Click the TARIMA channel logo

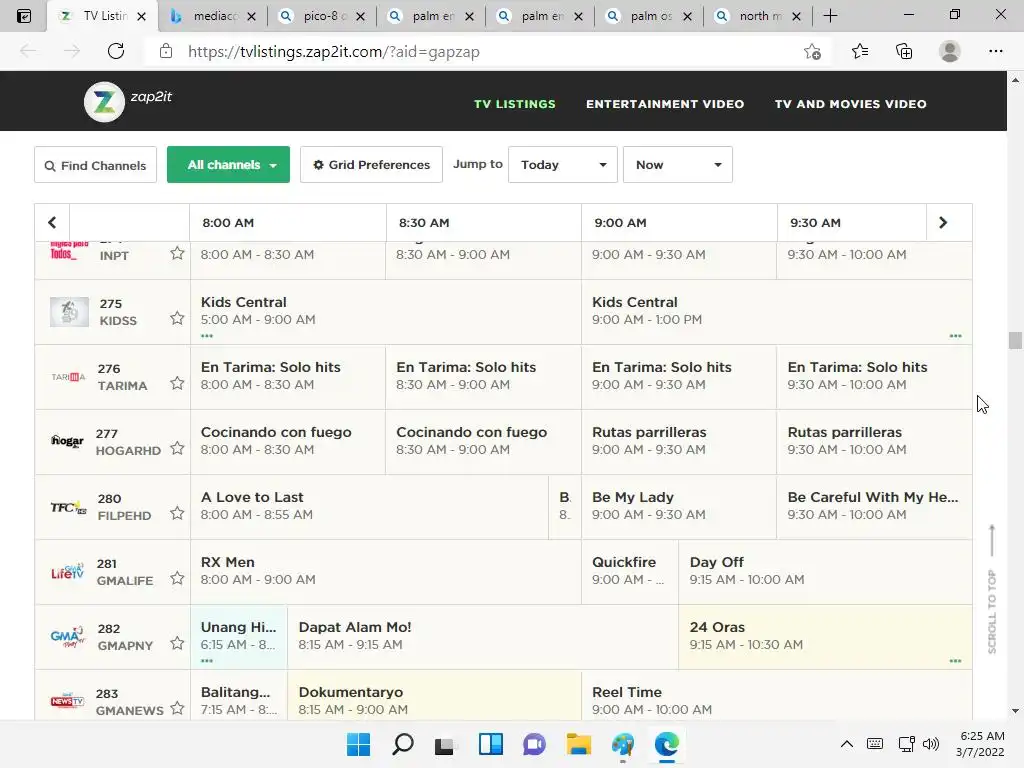tap(69, 377)
